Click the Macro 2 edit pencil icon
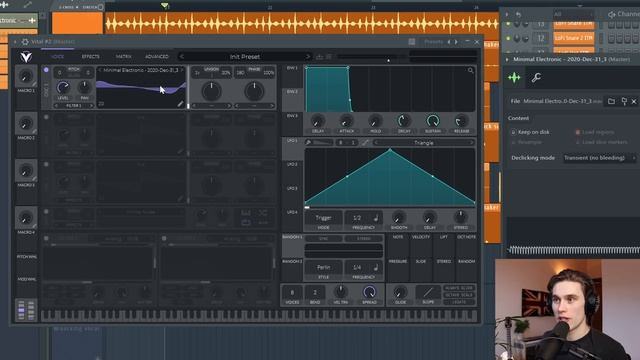This screenshot has width=640, height=360. point(35,131)
